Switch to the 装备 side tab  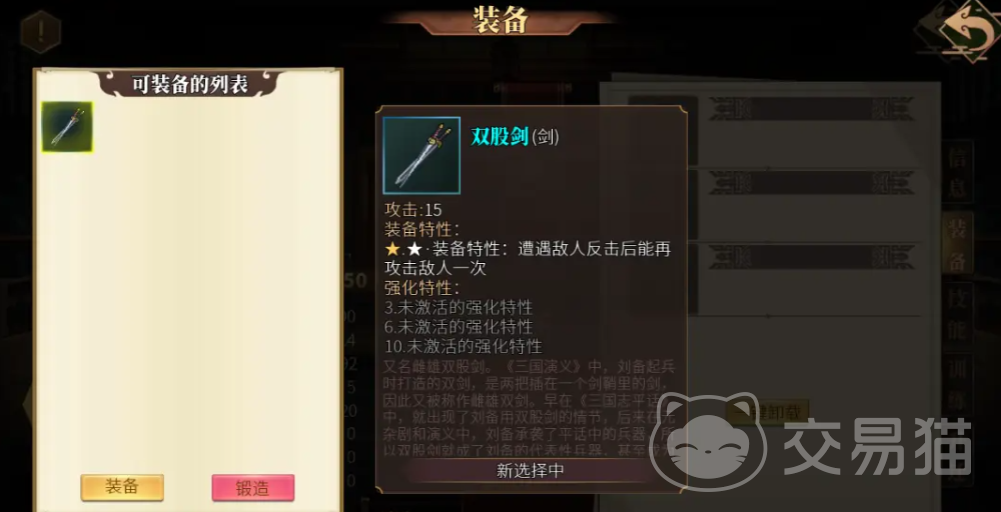point(958,244)
